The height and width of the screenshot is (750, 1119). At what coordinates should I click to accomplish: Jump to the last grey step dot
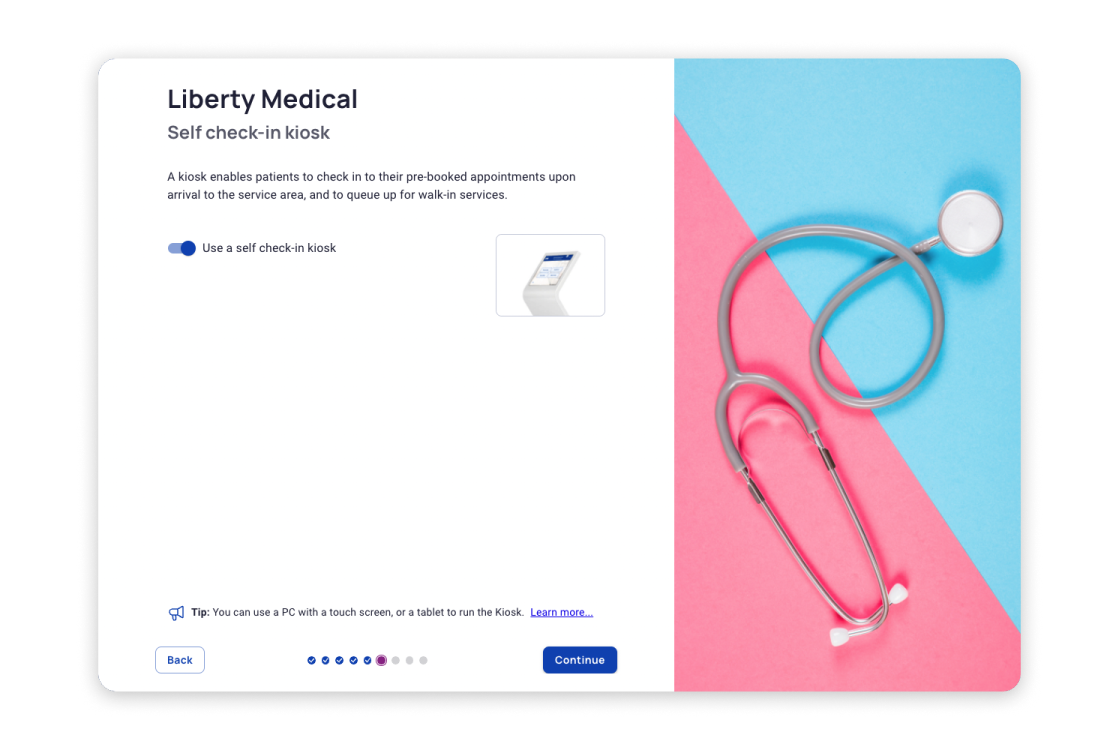pos(423,661)
